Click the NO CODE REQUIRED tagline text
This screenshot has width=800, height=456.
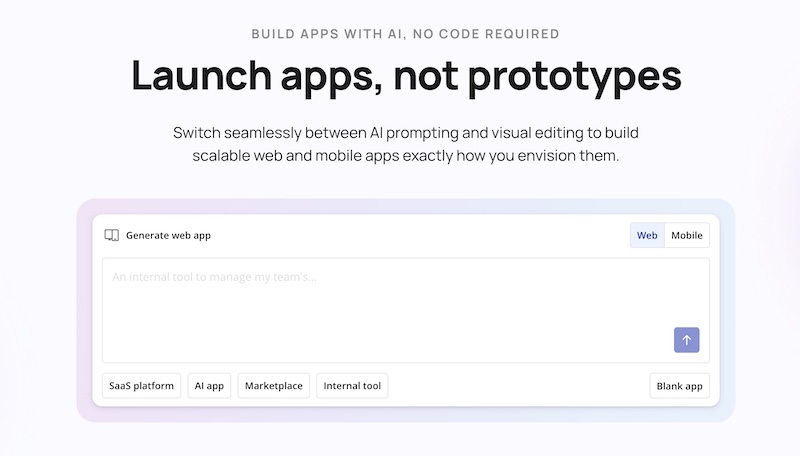click(486, 34)
